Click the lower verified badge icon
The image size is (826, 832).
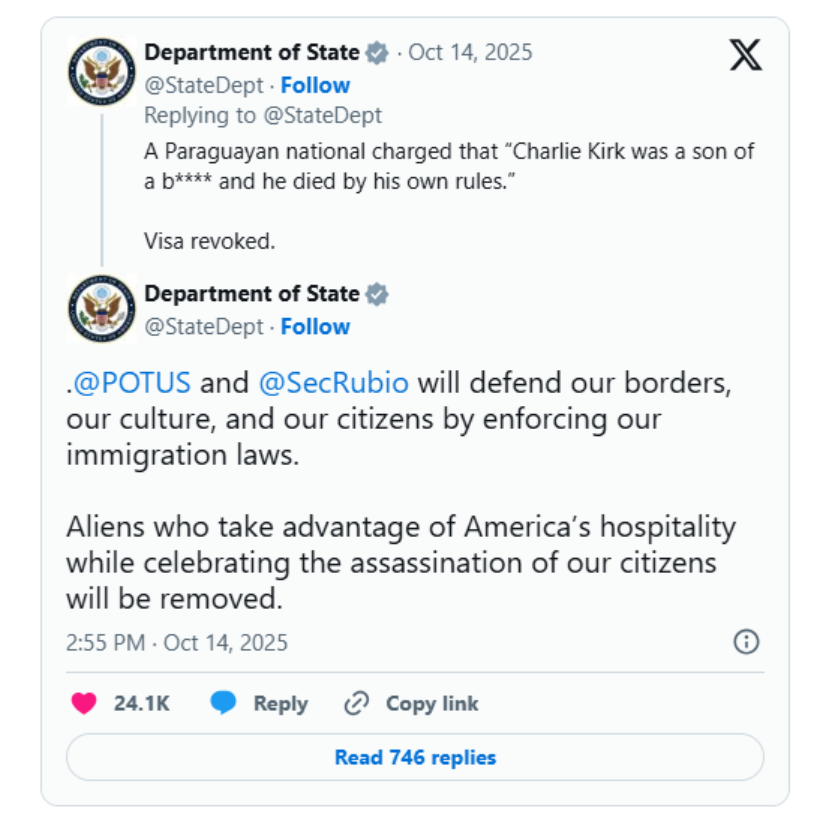(377, 294)
